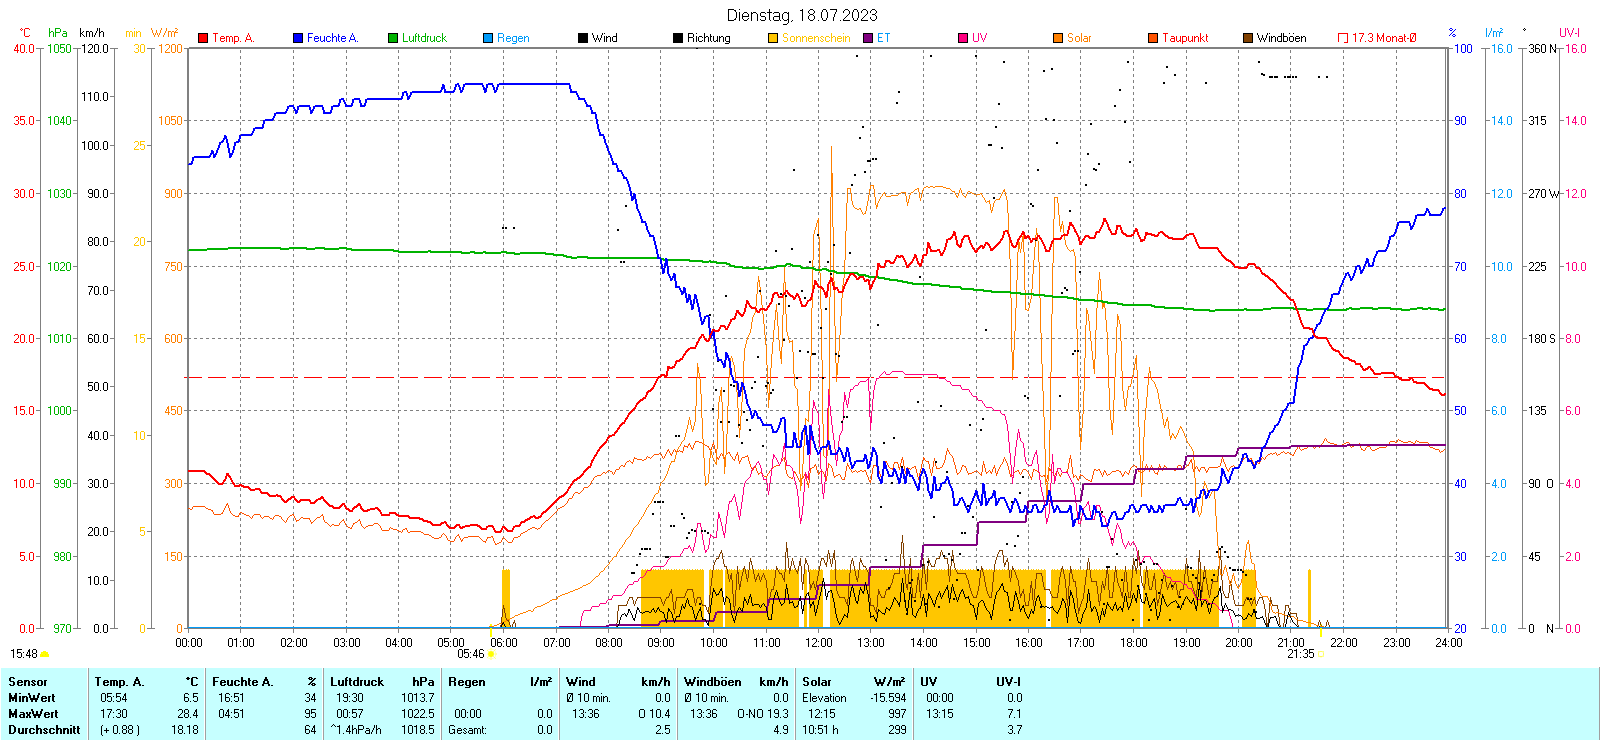The image size is (1600, 740).
Task: Toggle the black Richtung legend marker
Action: (x=678, y=38)
